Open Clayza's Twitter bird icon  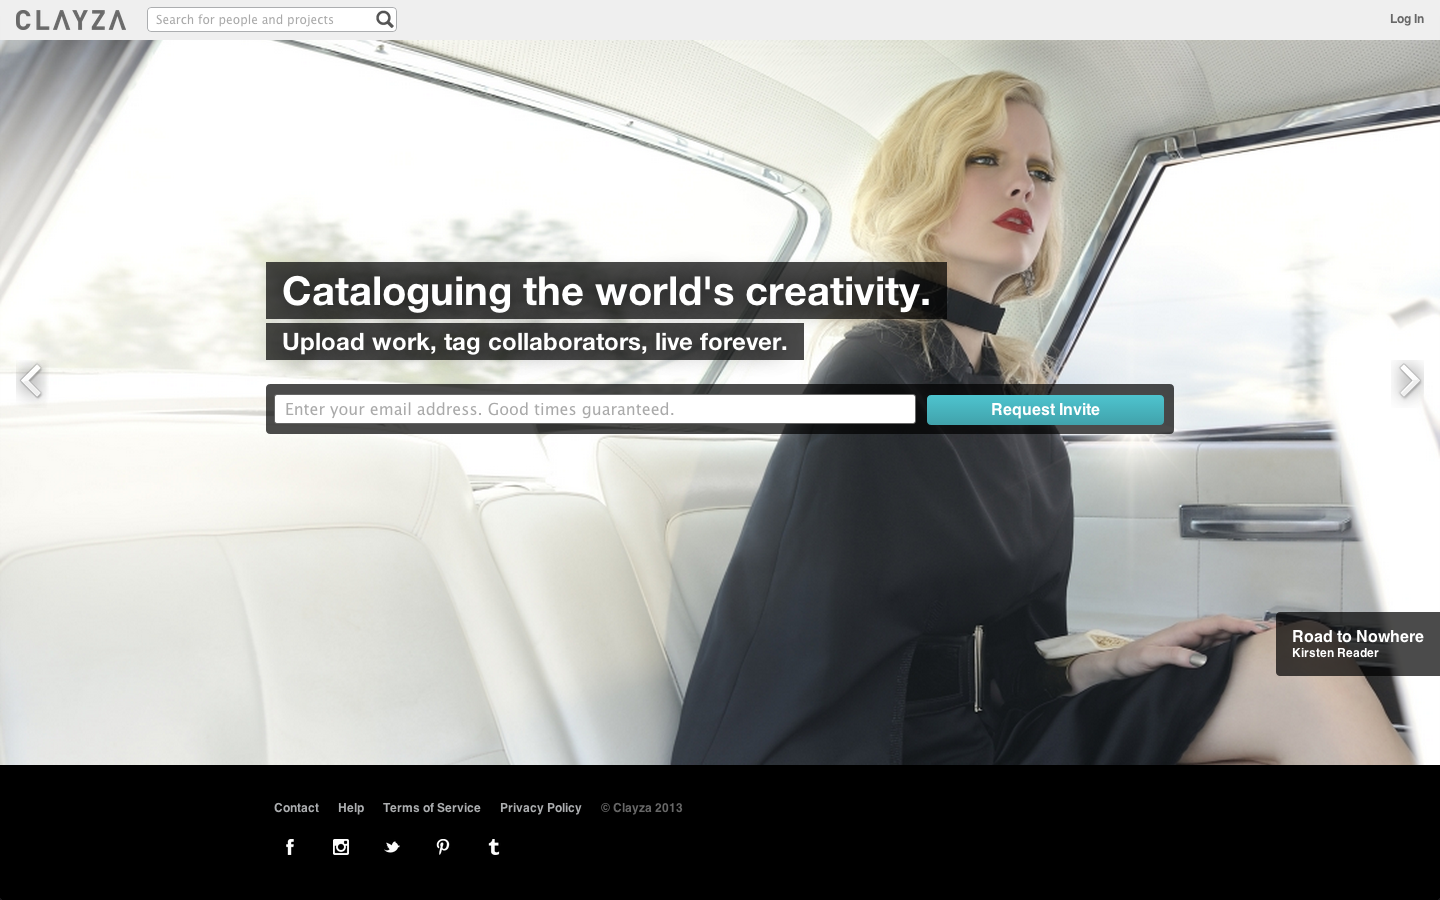(x=392, y=847)
